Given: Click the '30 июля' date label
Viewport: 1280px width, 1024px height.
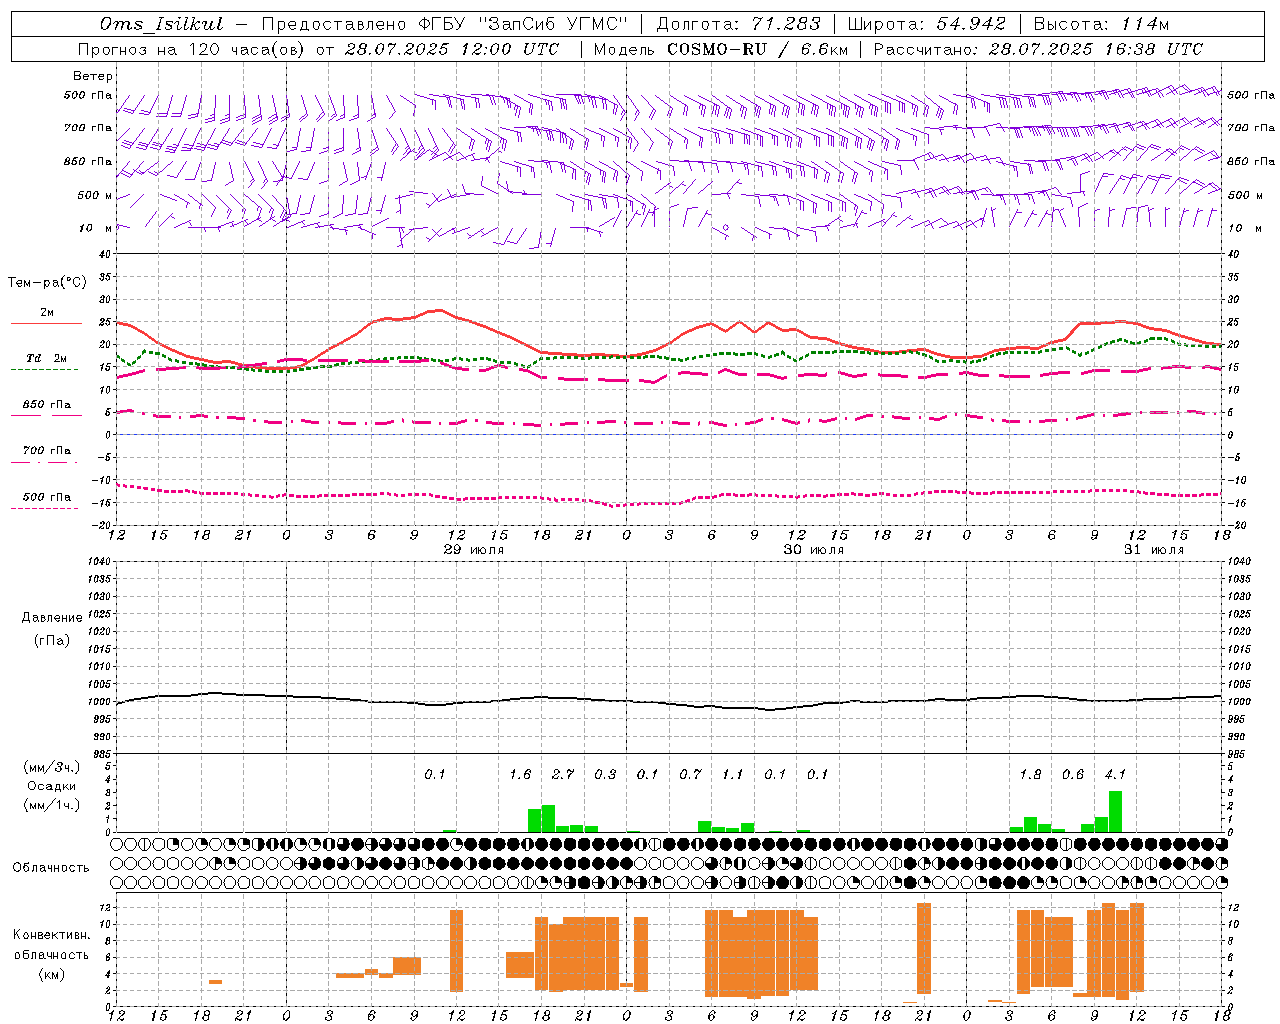Looking at the screenshot, I should click(x=814, y=550).
